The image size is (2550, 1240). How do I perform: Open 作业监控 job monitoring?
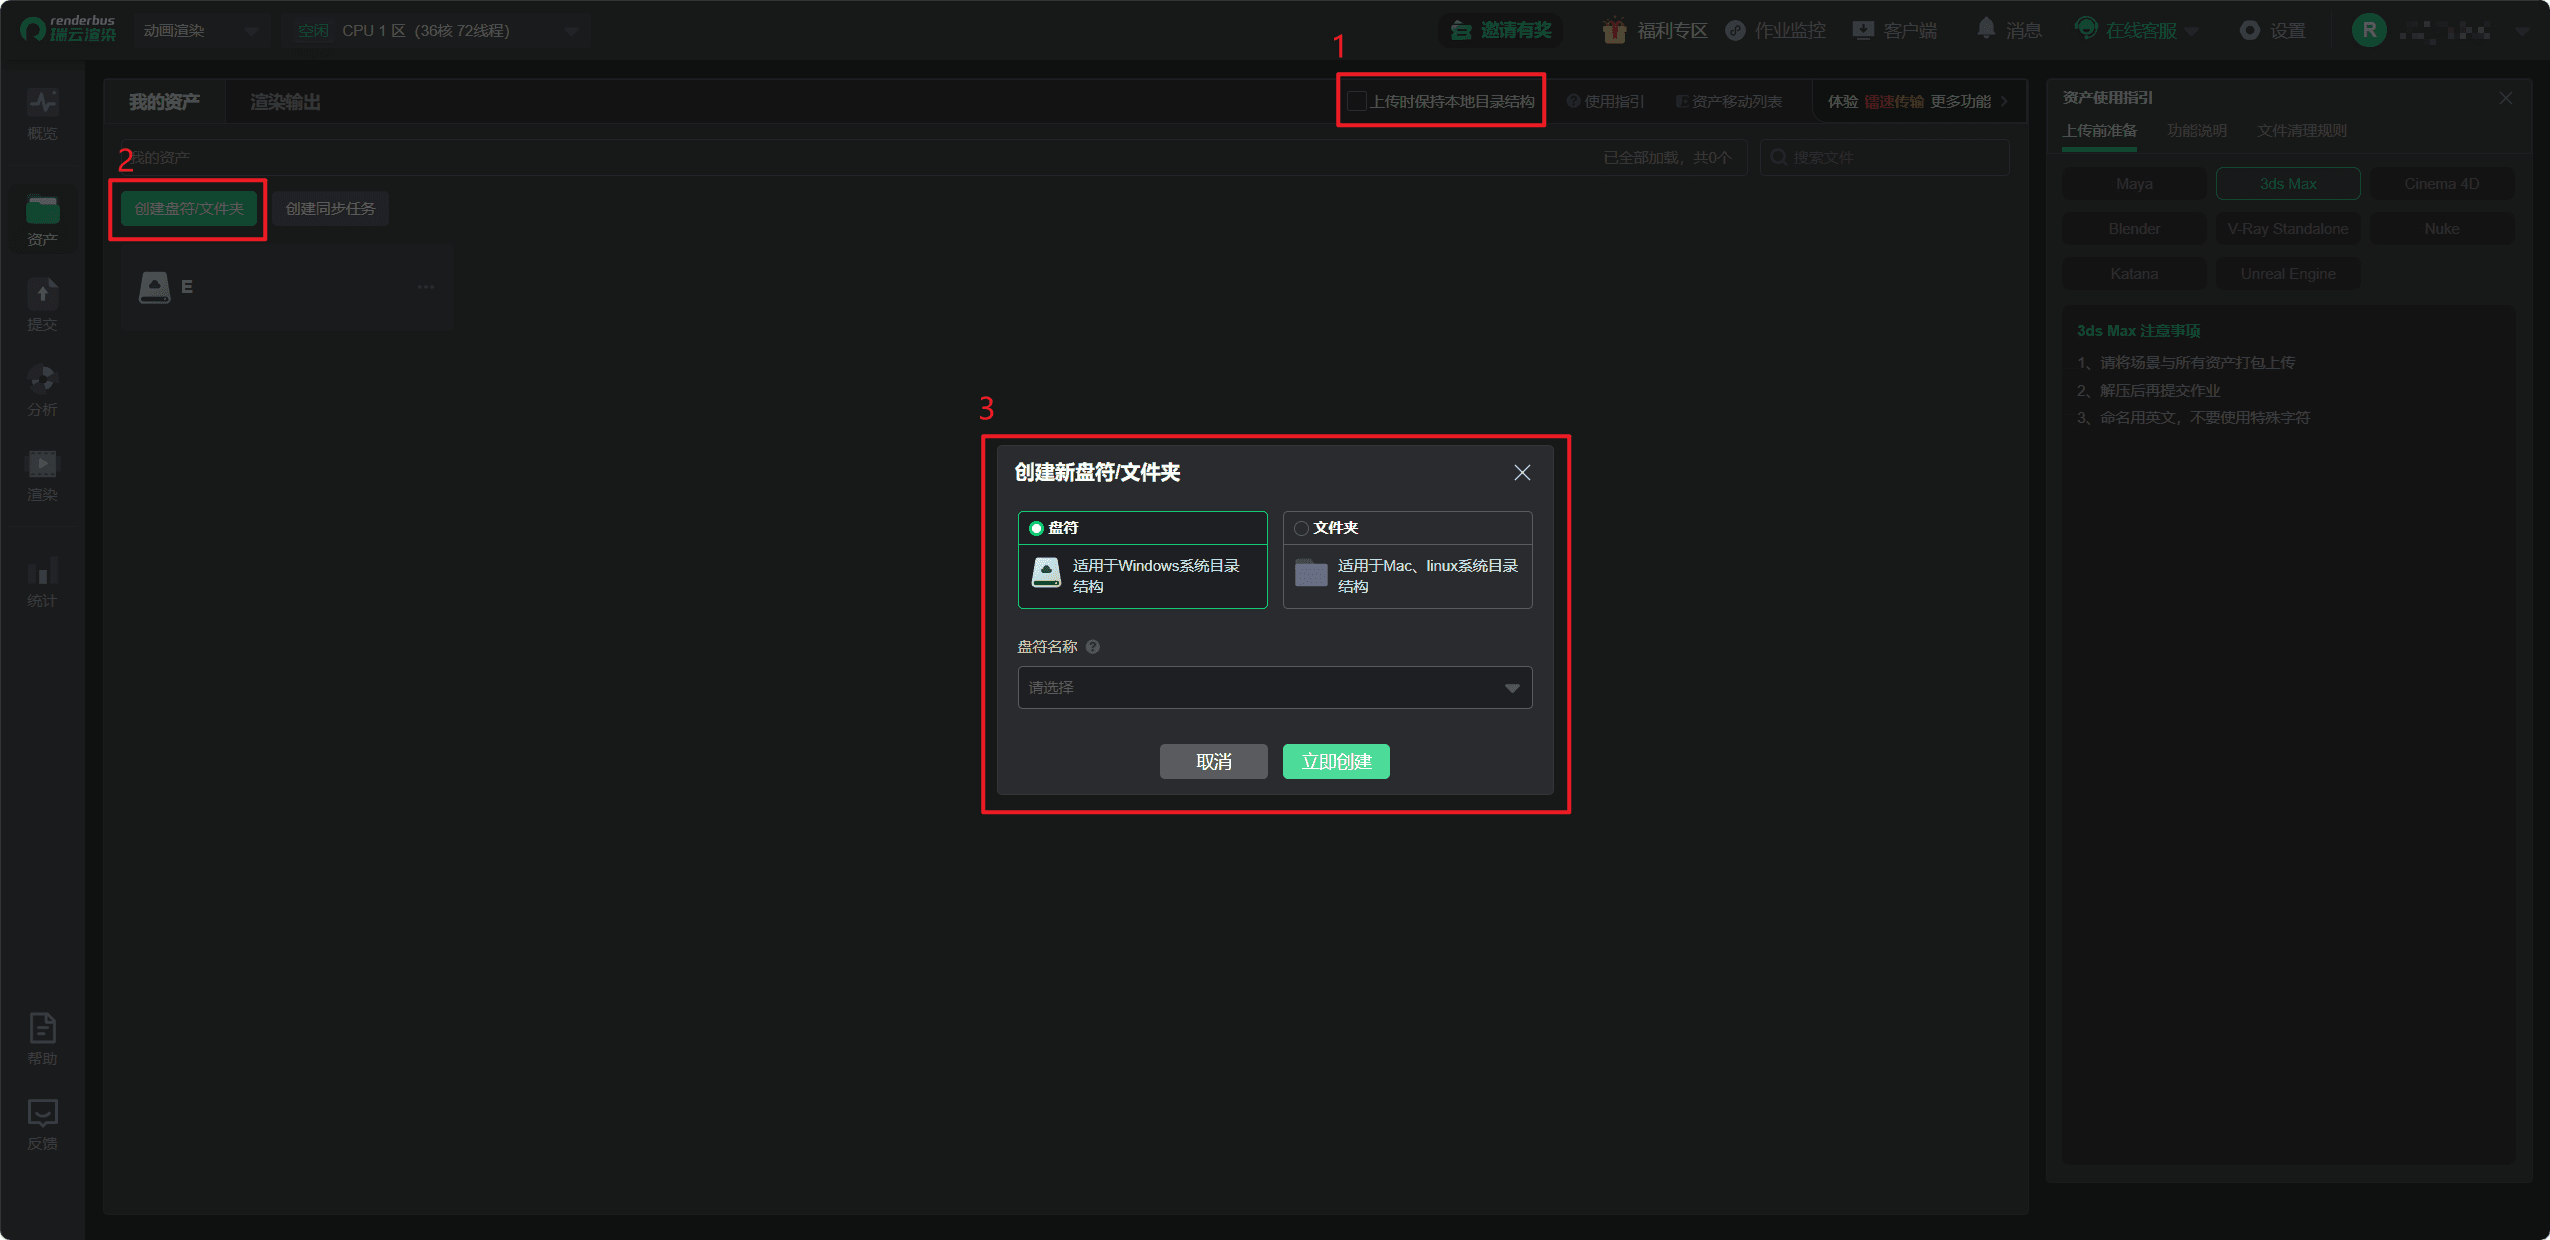tap(1777, 31)
